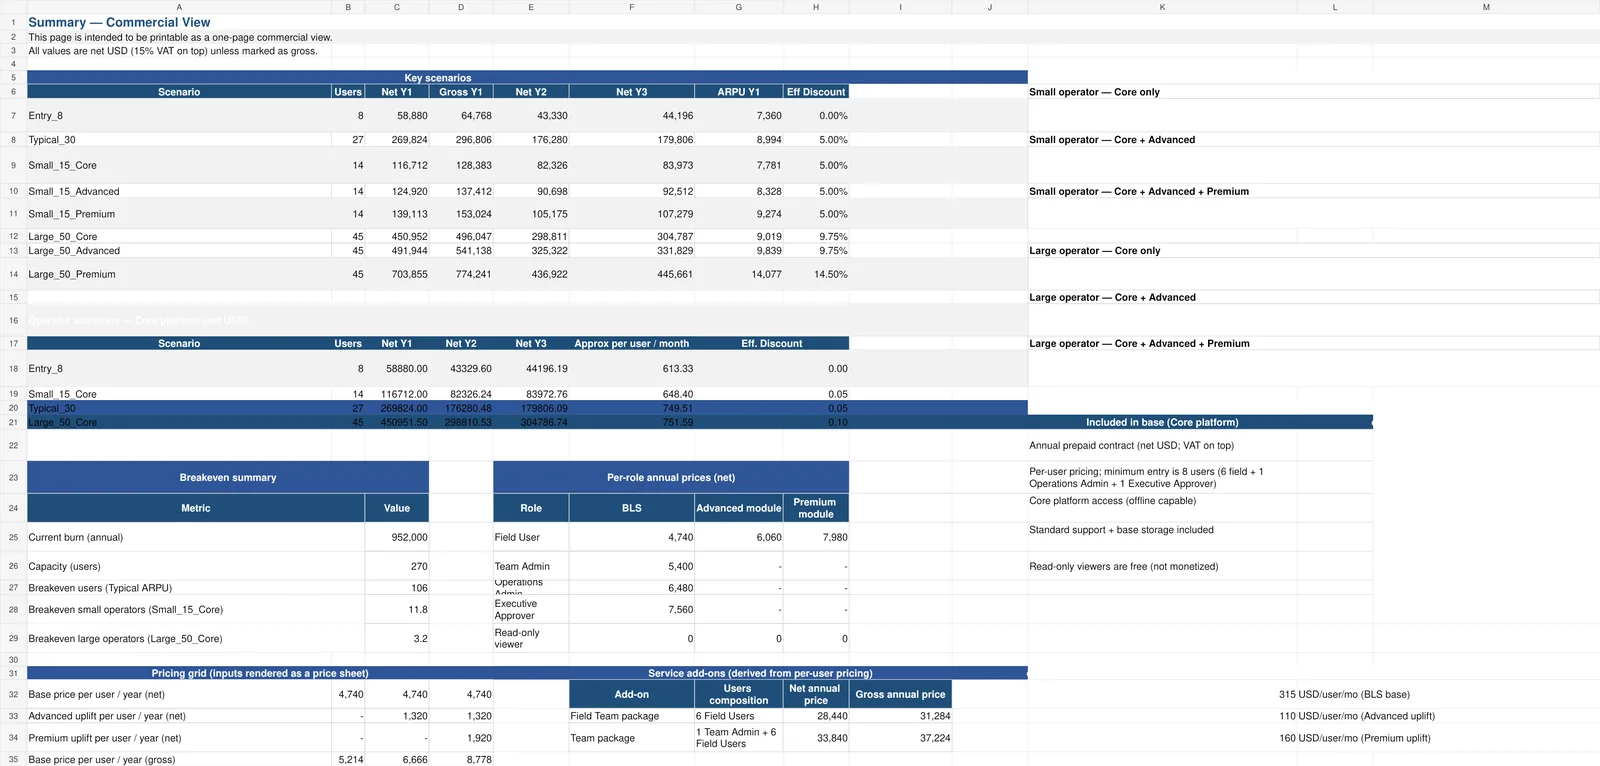Click the 'Large operator — Core only' label
Screen dimensions: 1600x766
[1094, 251]
